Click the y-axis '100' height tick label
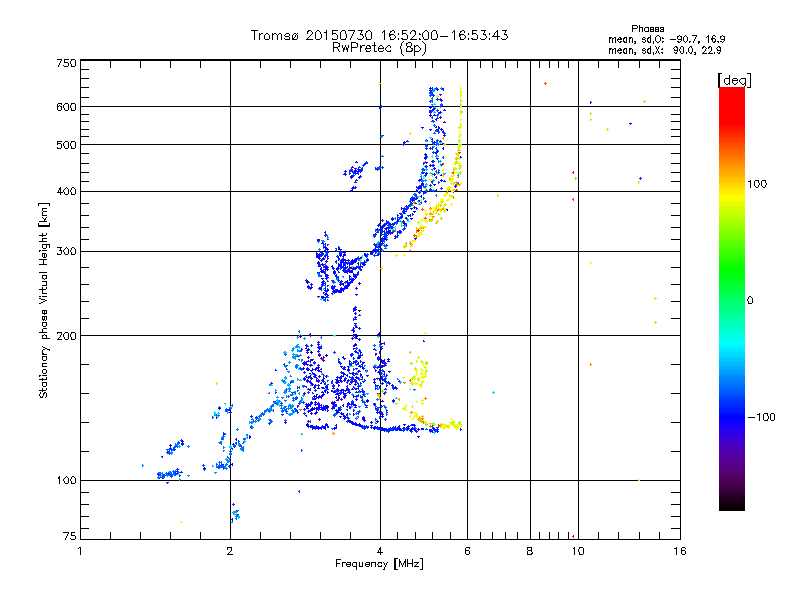The image size is (800, 600). tap(66, 481)
